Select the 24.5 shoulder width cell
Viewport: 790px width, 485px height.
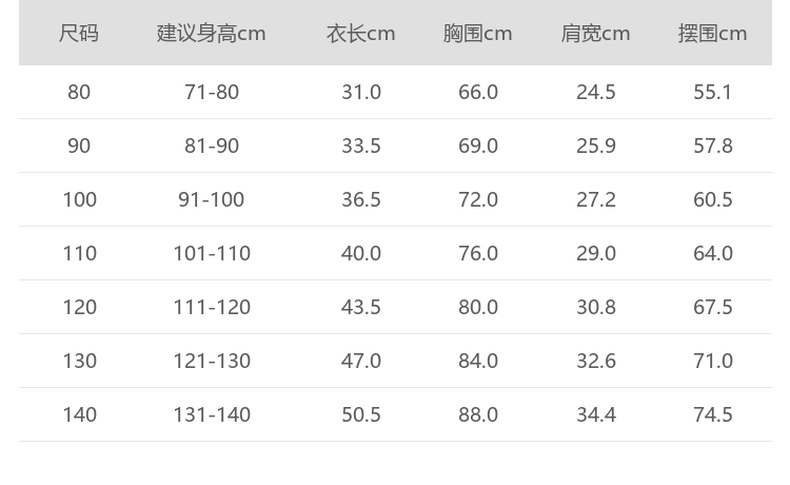(596, 92)
